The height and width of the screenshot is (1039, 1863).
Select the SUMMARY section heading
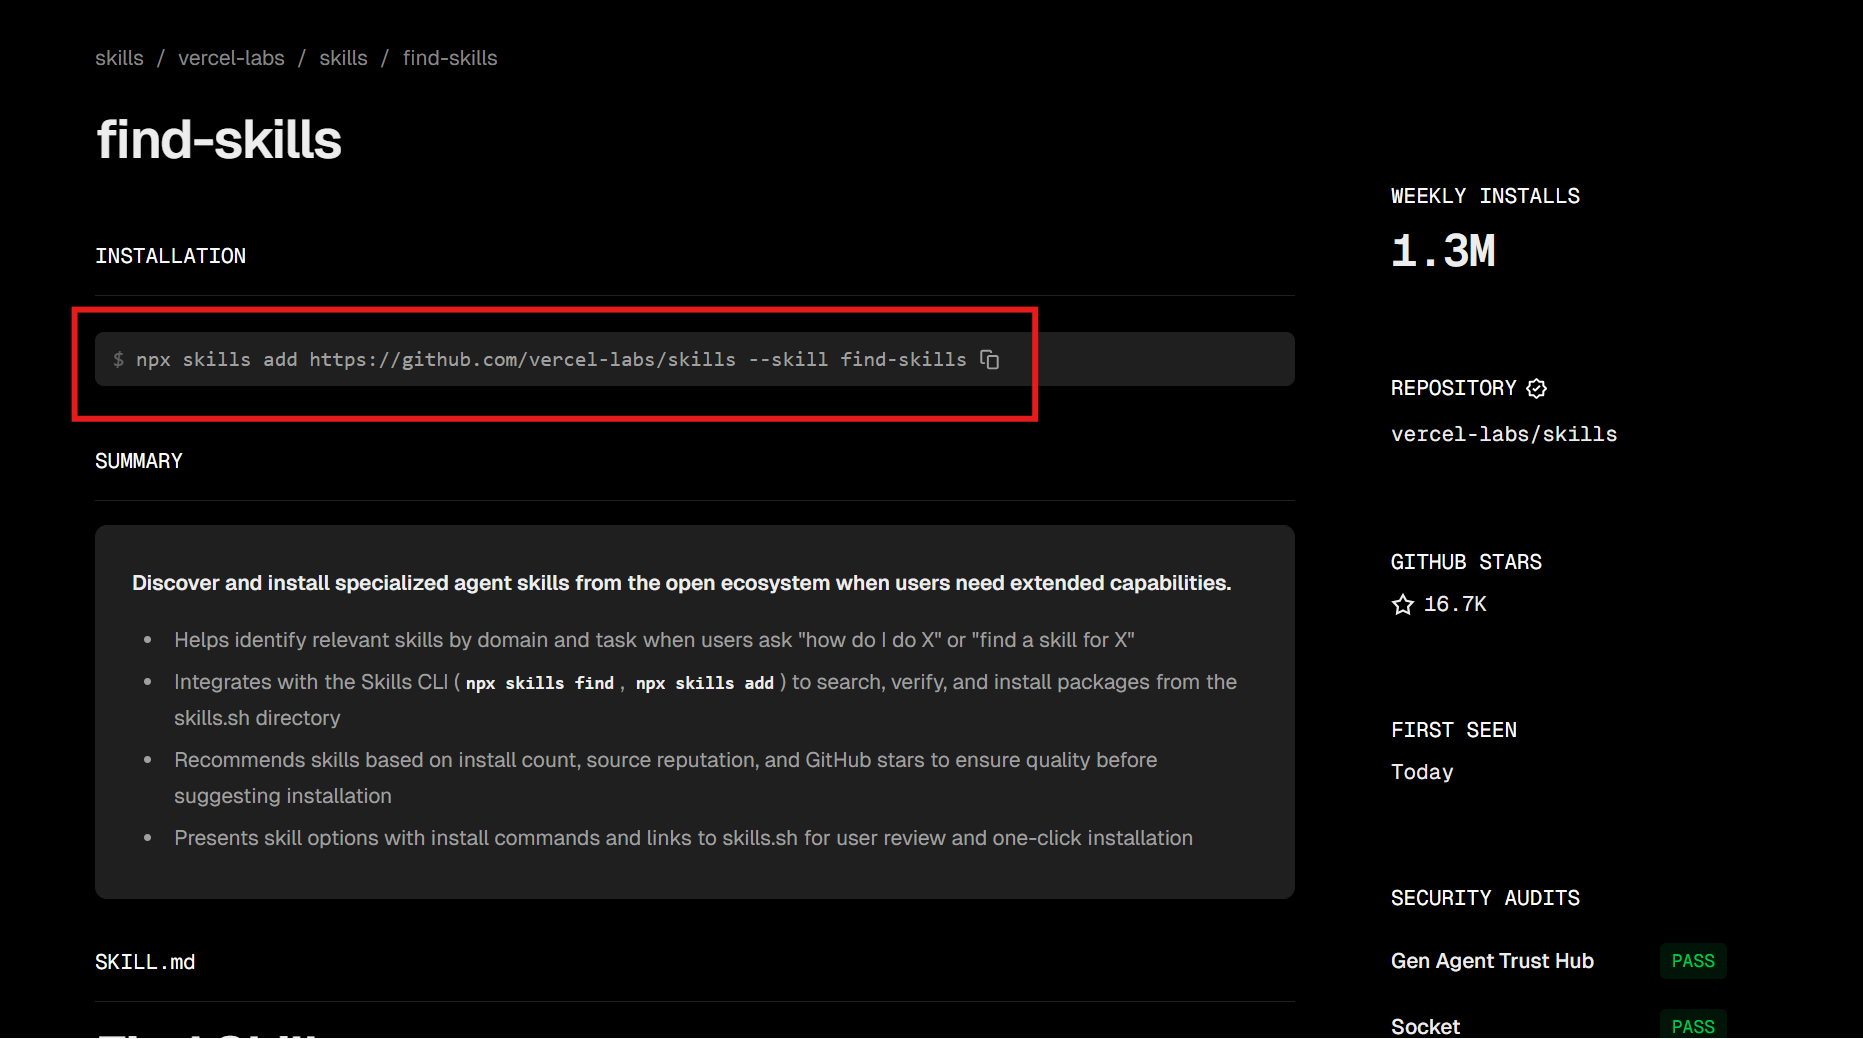click(139, 461)
